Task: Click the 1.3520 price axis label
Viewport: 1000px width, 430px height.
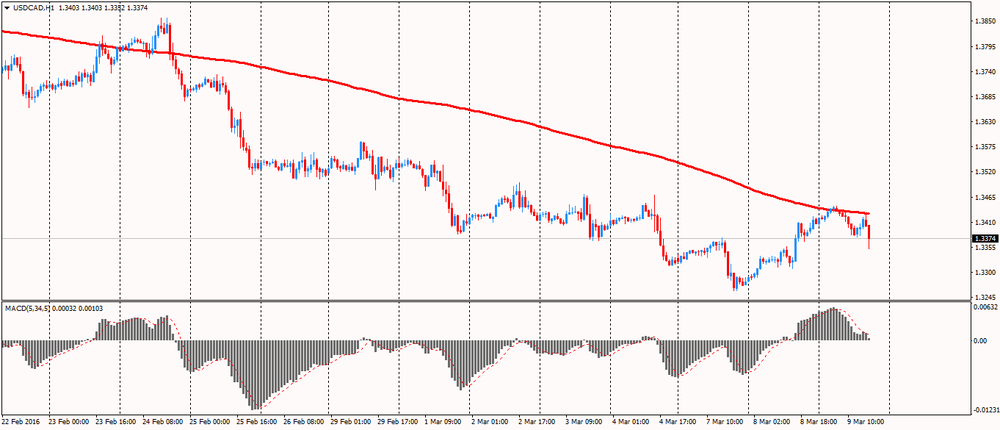Action: (x=986, y=172)
